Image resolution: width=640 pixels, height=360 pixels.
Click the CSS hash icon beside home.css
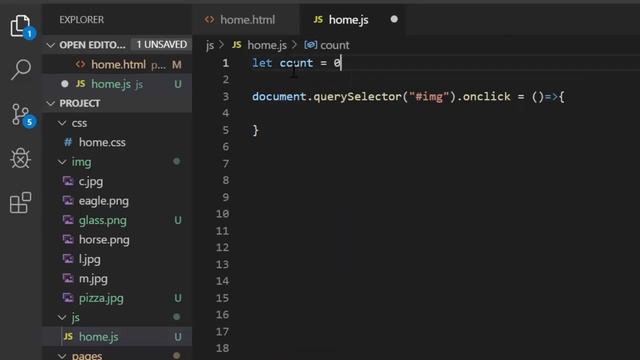coord(68,142)
